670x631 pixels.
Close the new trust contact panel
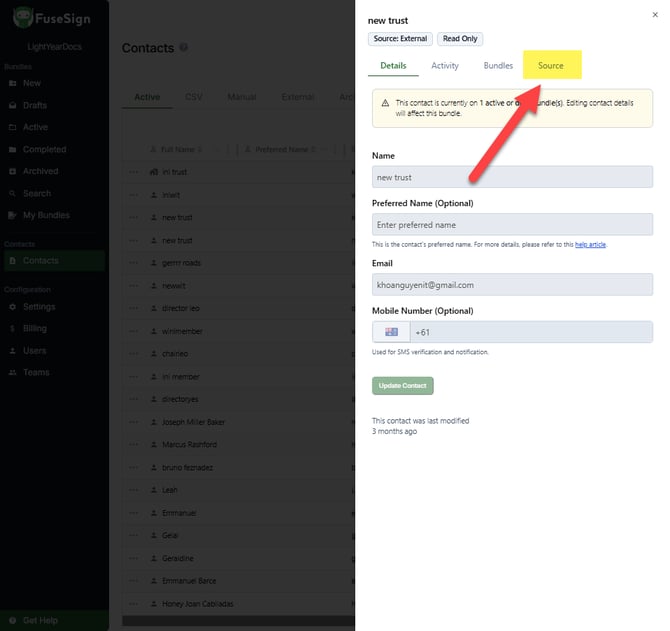click(x=655, y=15)
